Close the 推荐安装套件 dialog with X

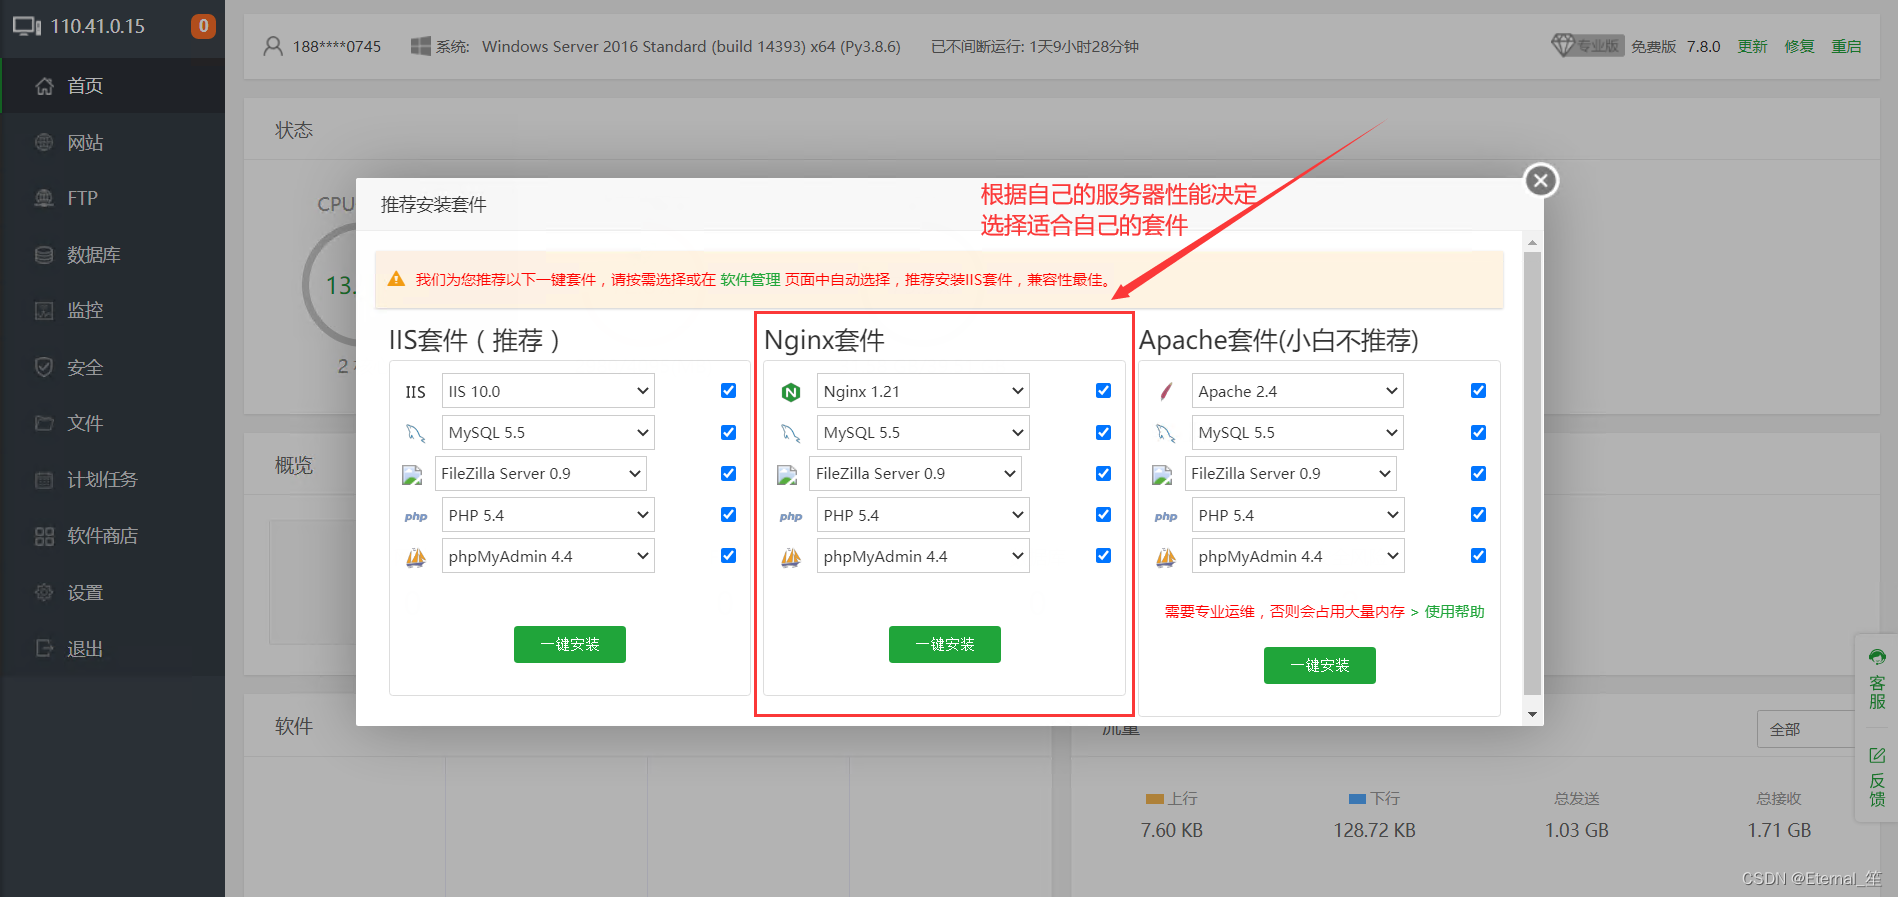[x=1541, y=181]
